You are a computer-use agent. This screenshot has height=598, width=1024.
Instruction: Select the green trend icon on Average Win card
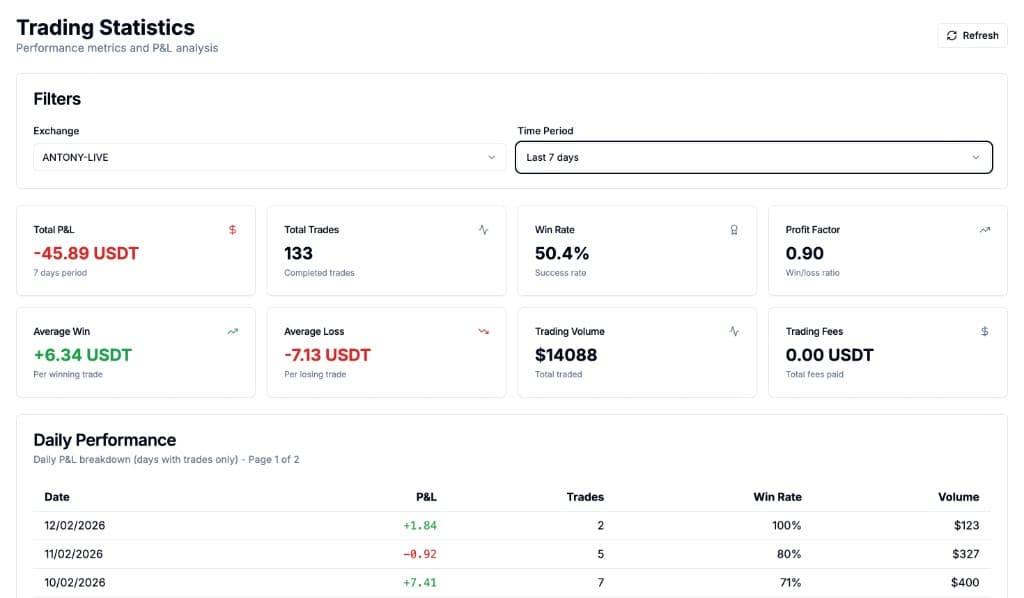[x=232, y=331]
